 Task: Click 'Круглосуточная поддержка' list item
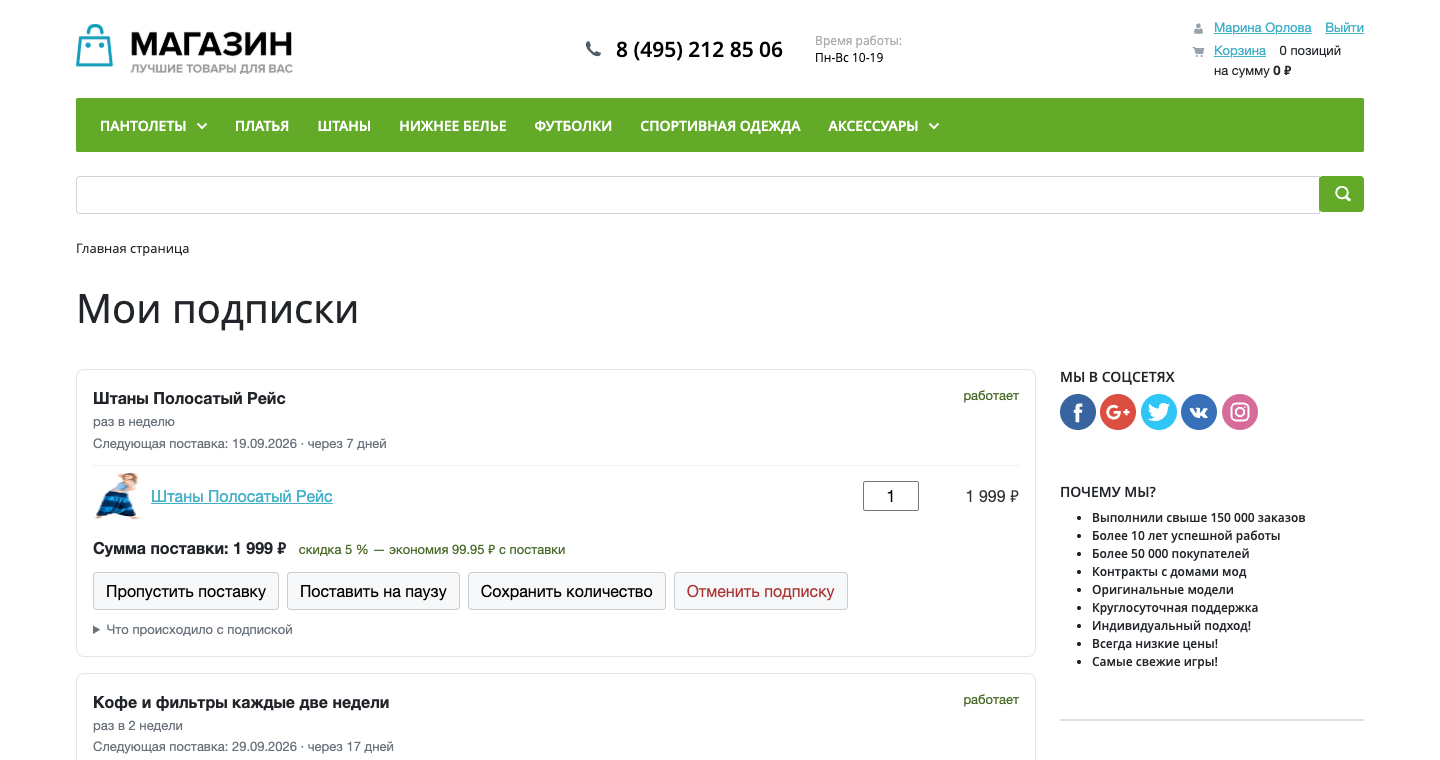click(x=1175, y=608)
